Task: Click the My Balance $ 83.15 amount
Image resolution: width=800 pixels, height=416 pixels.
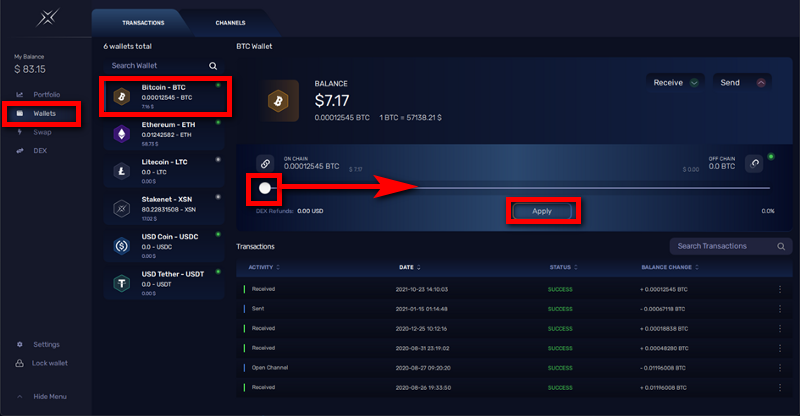Action: (x=30, y=69)
